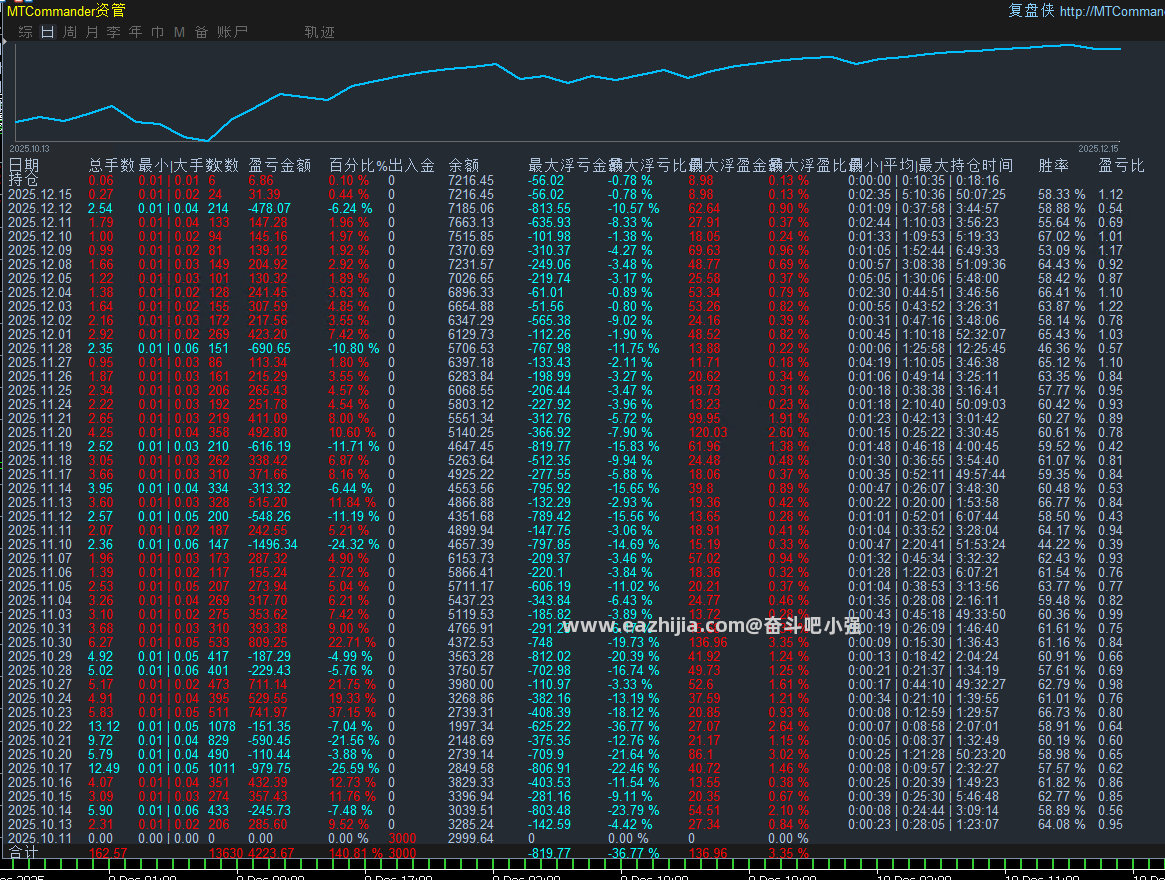Click the -690.65 loss value
The image size is (1165, 880).
(270, 348)
